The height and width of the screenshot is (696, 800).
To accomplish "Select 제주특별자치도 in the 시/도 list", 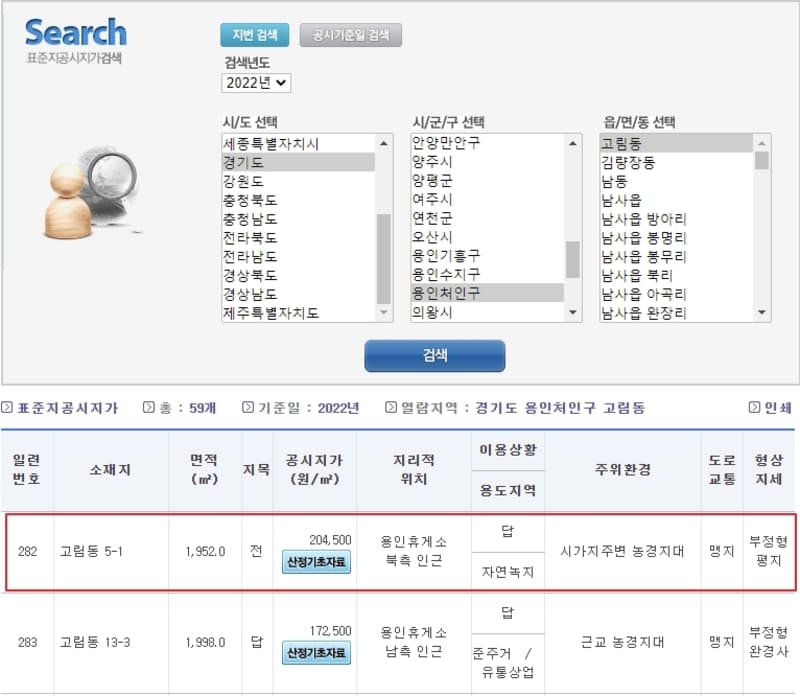I will (298, 312).
